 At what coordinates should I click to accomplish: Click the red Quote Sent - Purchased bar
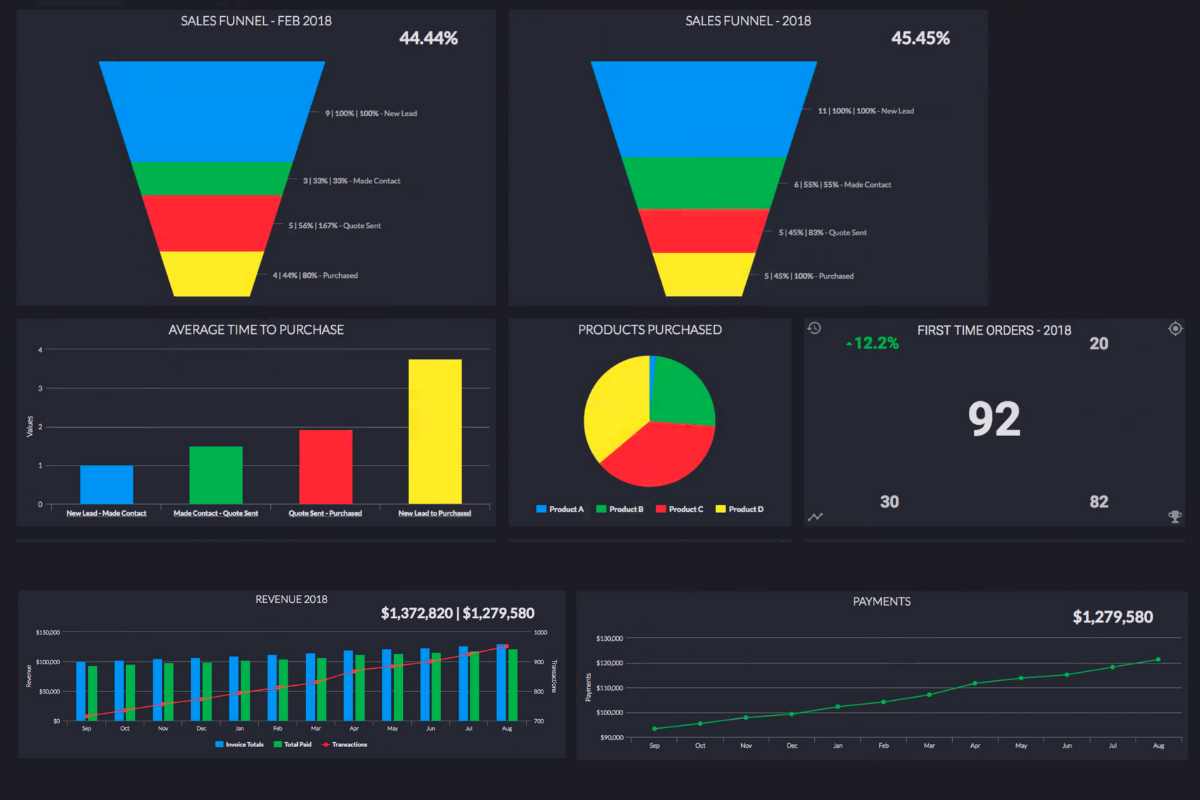coord(326,467)
